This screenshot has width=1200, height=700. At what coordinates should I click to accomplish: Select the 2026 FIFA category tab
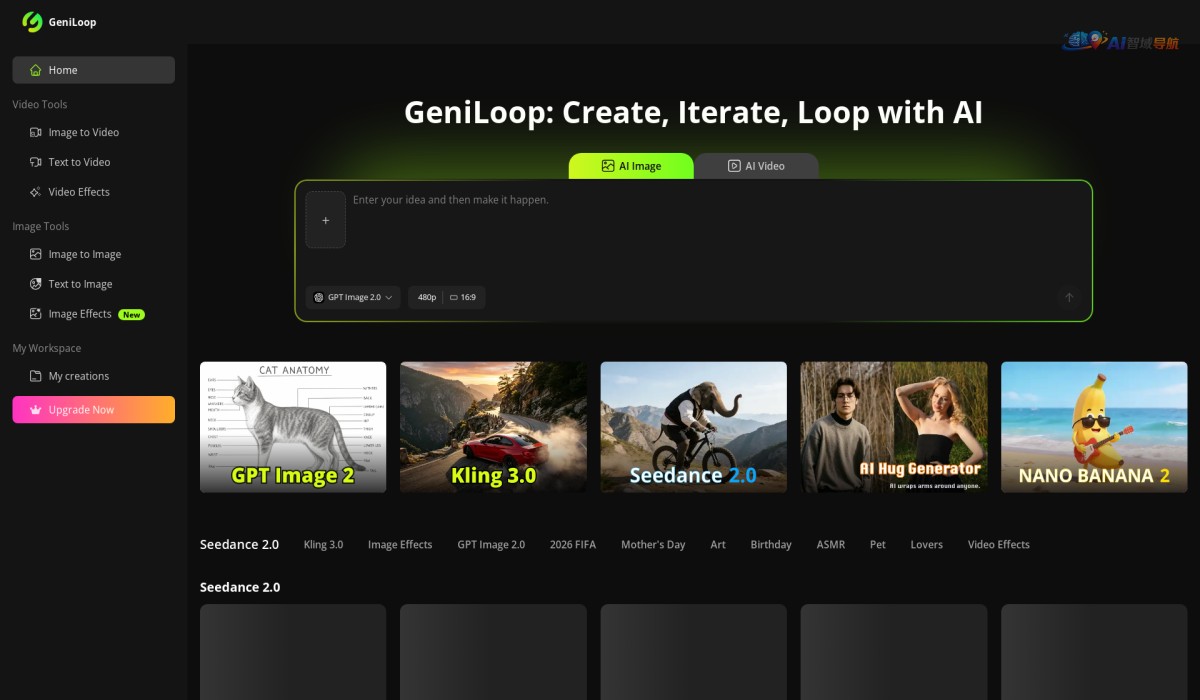point(573,544)
